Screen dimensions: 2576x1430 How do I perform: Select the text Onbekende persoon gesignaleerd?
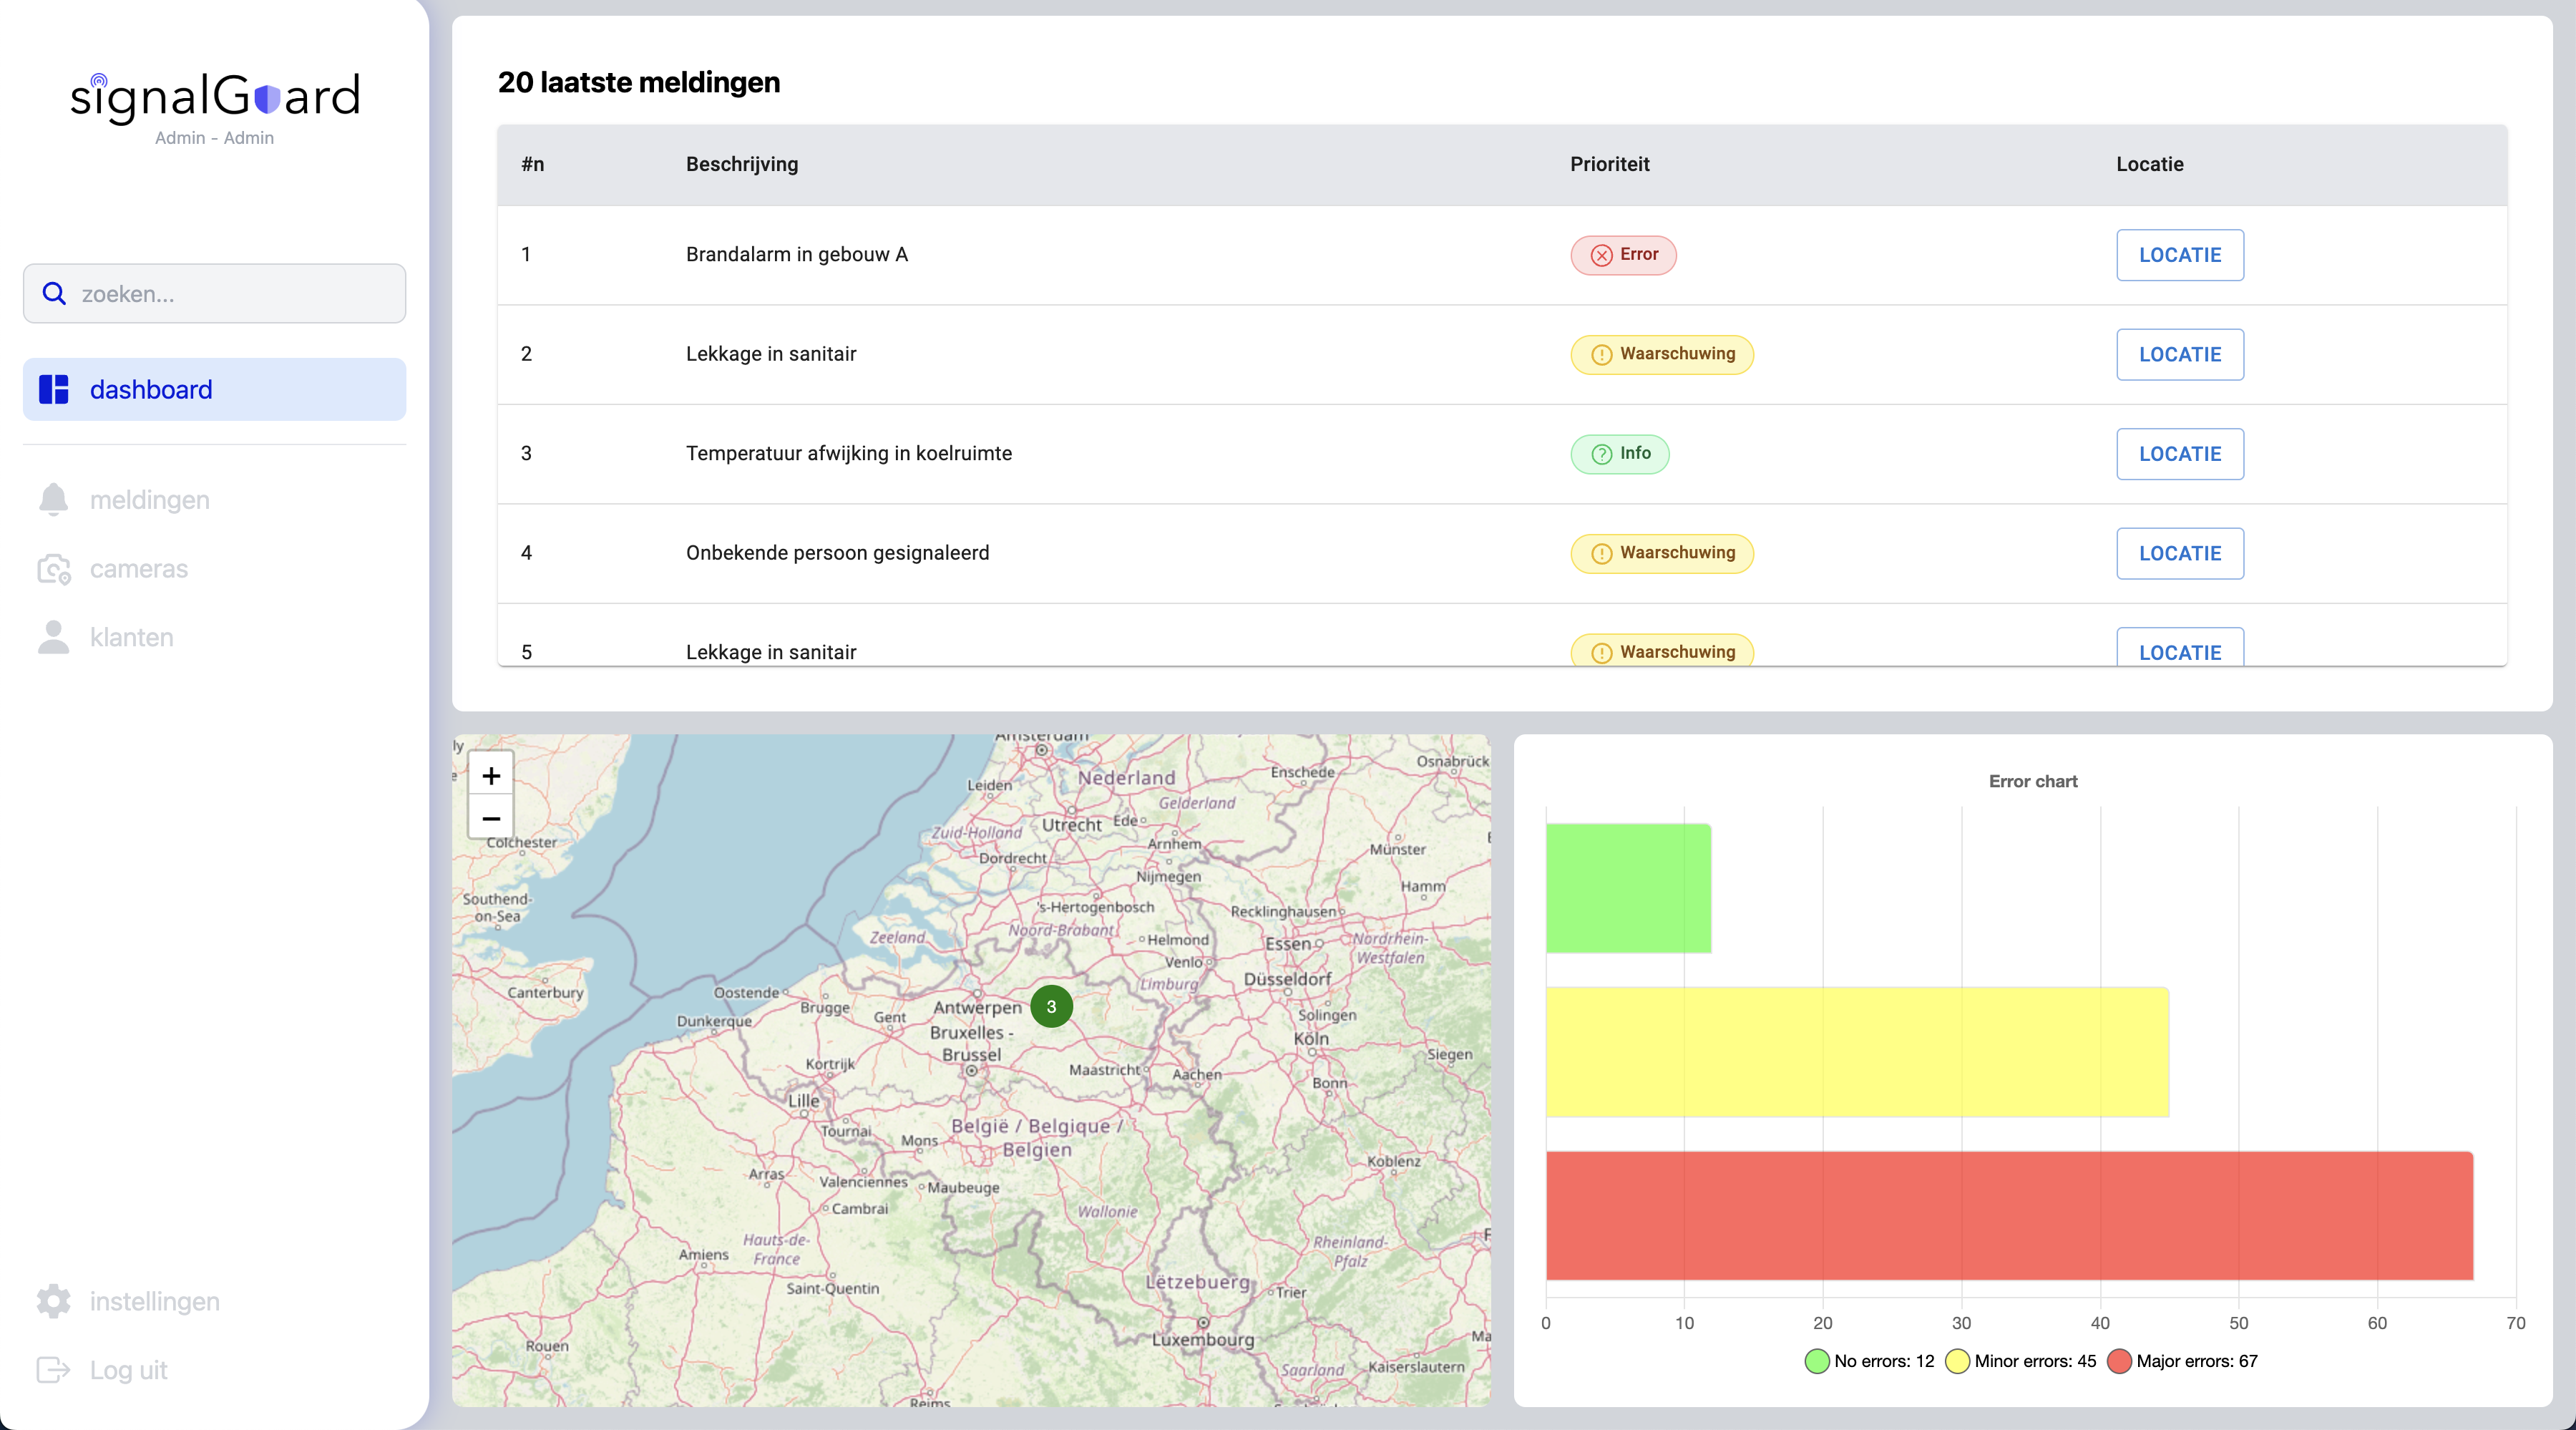click(837, 552)
